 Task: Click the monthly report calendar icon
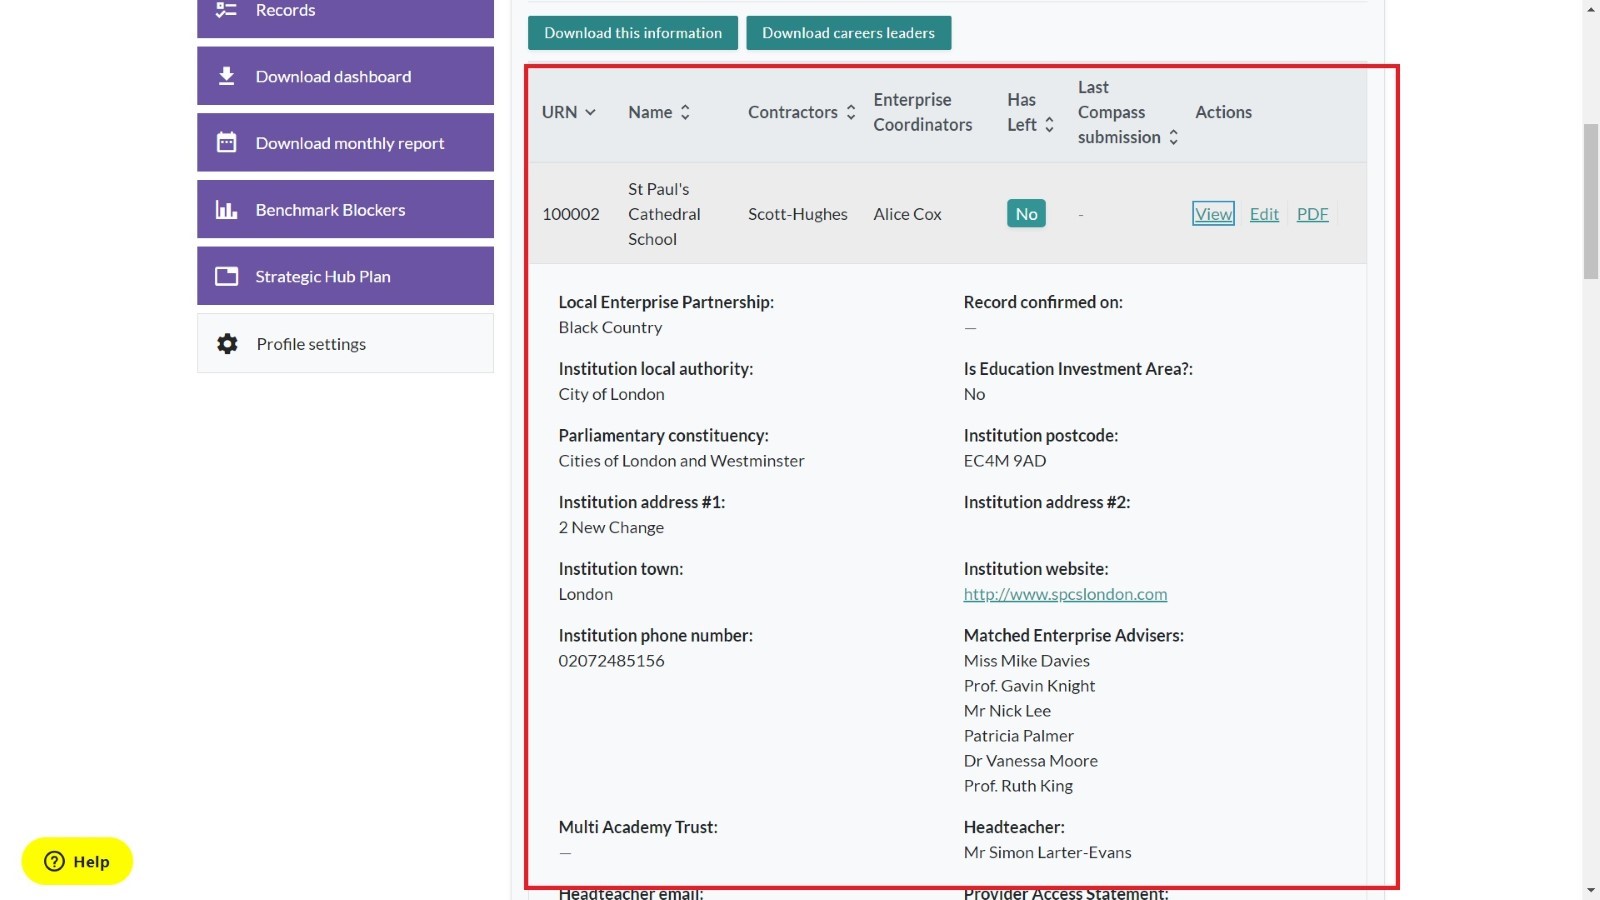pos(227,143)
